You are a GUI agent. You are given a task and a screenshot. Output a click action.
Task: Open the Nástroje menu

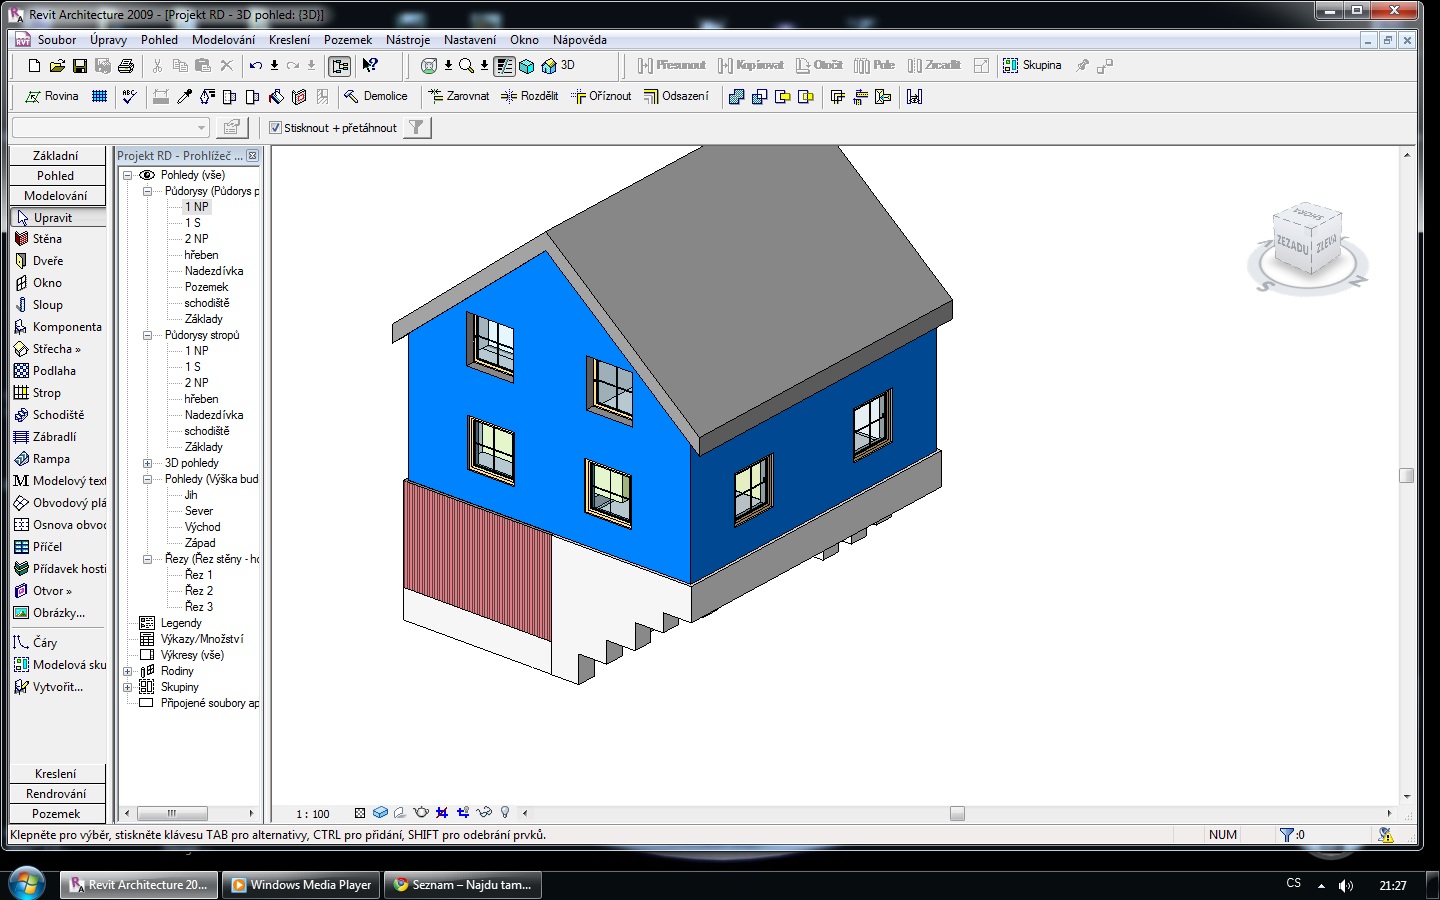[408, 40]
